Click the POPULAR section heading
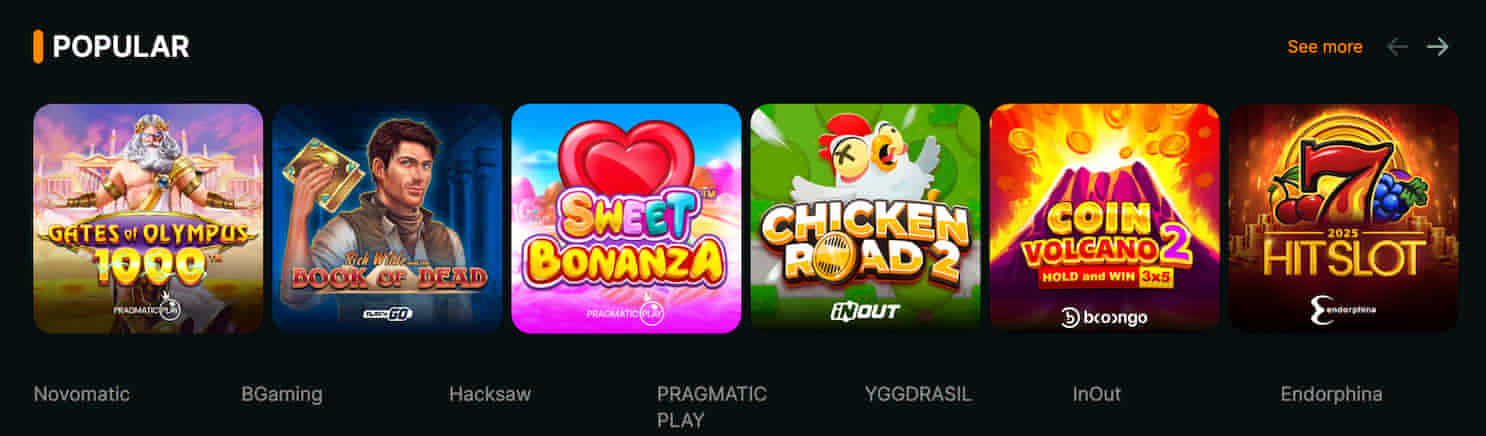Image resolution: width=1486 pixels, height=436 pixels. (121, 46)
